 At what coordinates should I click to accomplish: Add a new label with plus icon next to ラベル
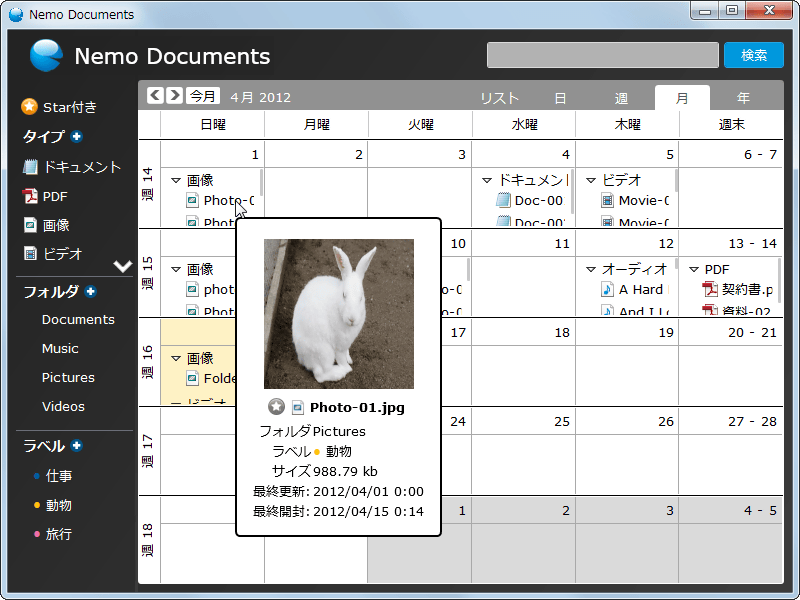coord(77,445)
